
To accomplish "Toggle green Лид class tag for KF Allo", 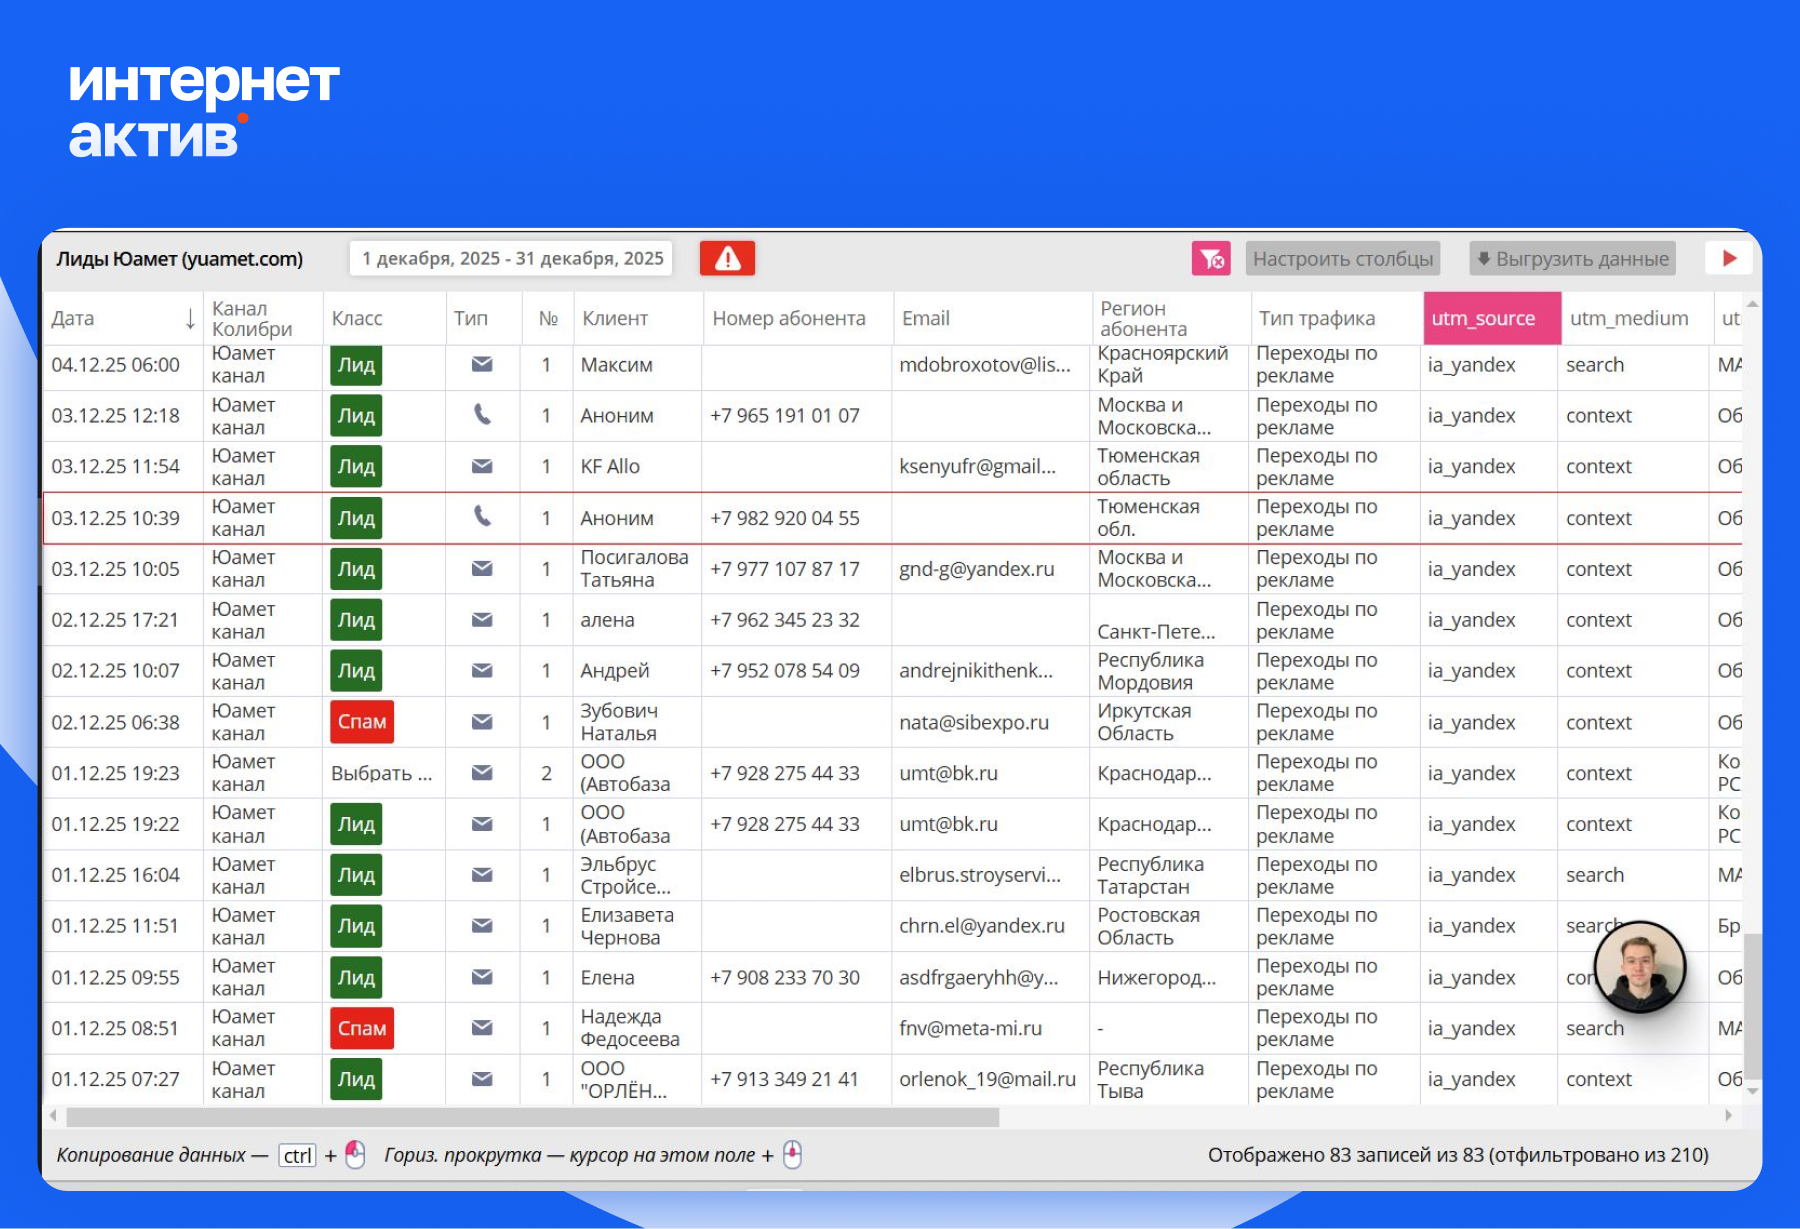I will point(356,467).
